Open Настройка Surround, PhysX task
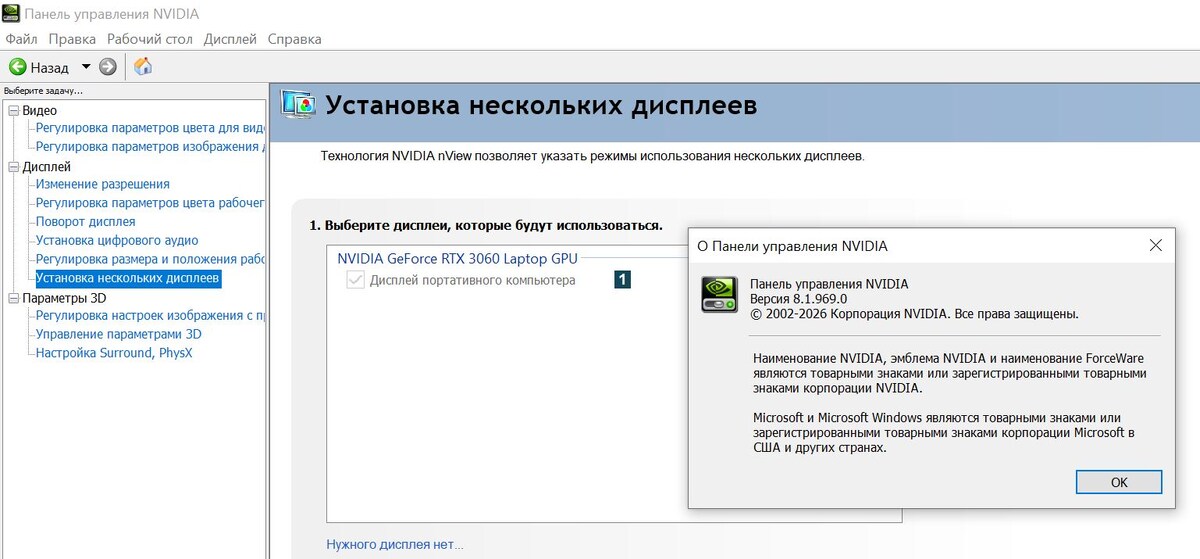The width and height of the screenshot is (1200, 559). (114, 353)
